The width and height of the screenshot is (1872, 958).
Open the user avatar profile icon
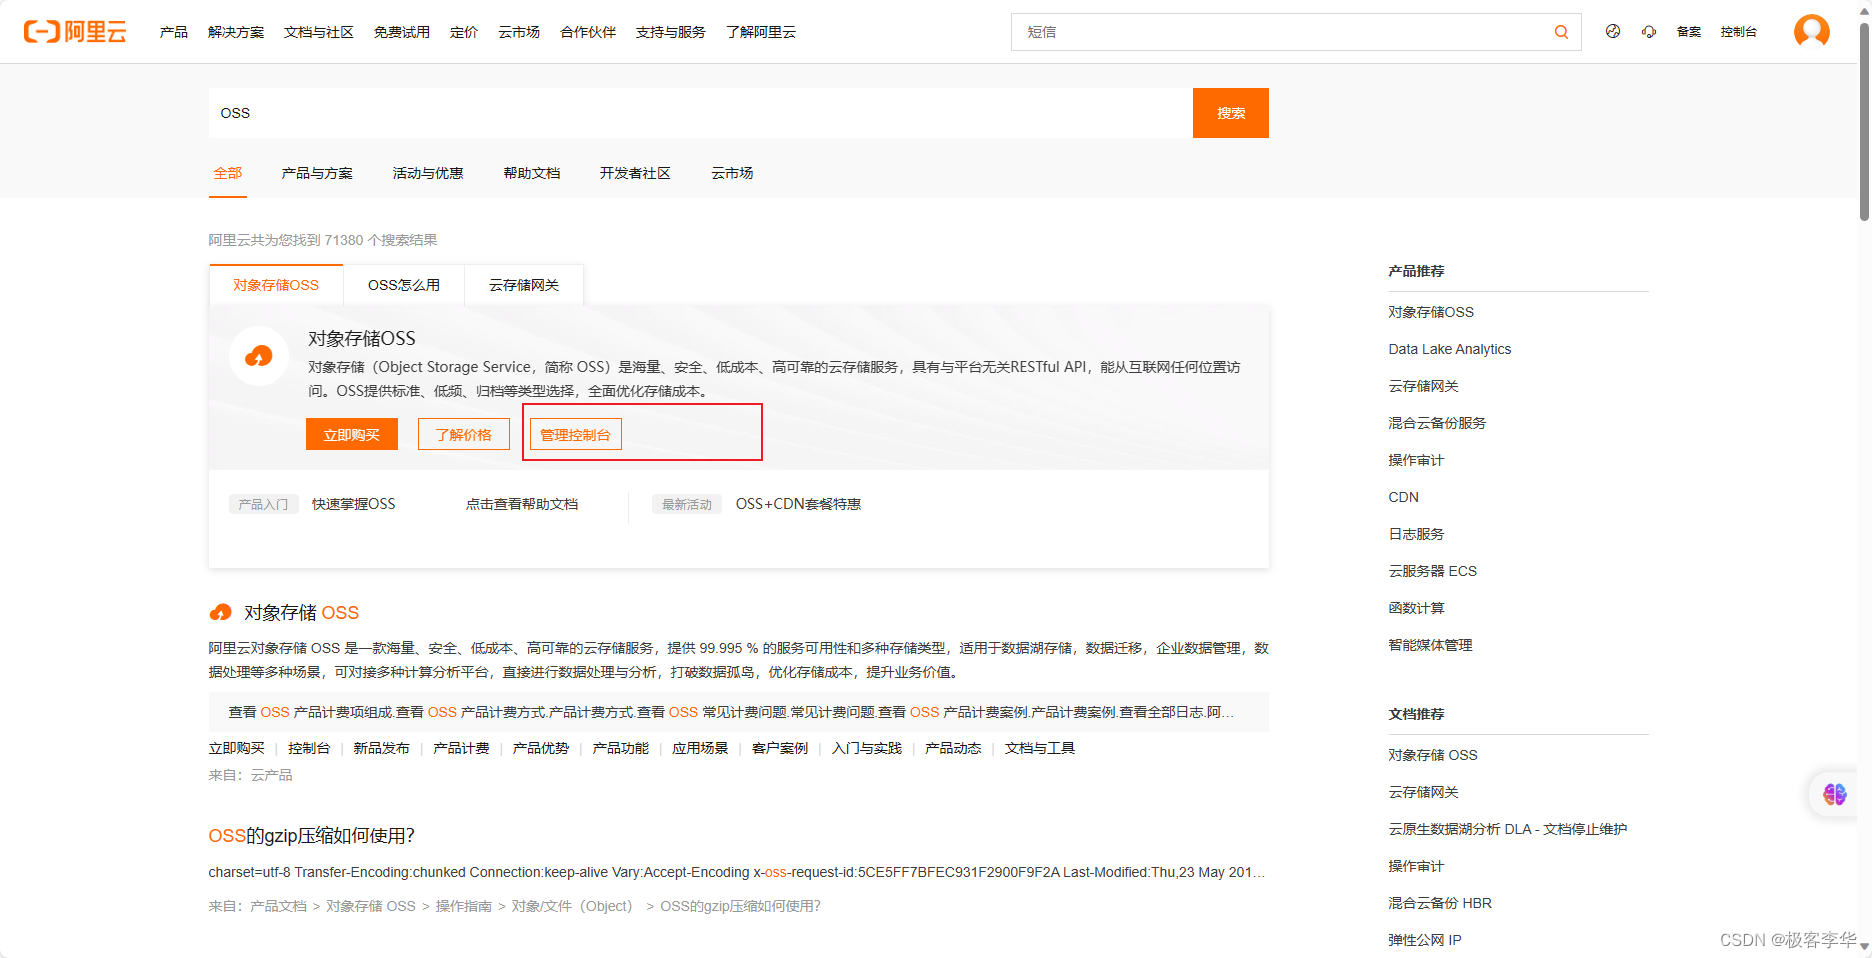pos(1811,31)
